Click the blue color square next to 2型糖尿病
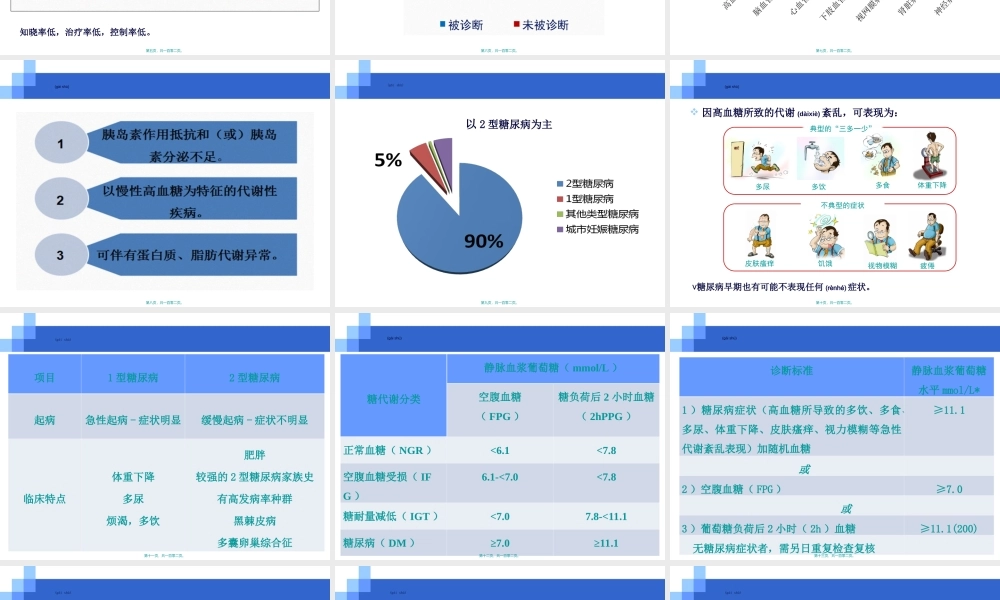The height and width of the screenshot is (600, 1000). pyautogui.click(x=559, y=184)
